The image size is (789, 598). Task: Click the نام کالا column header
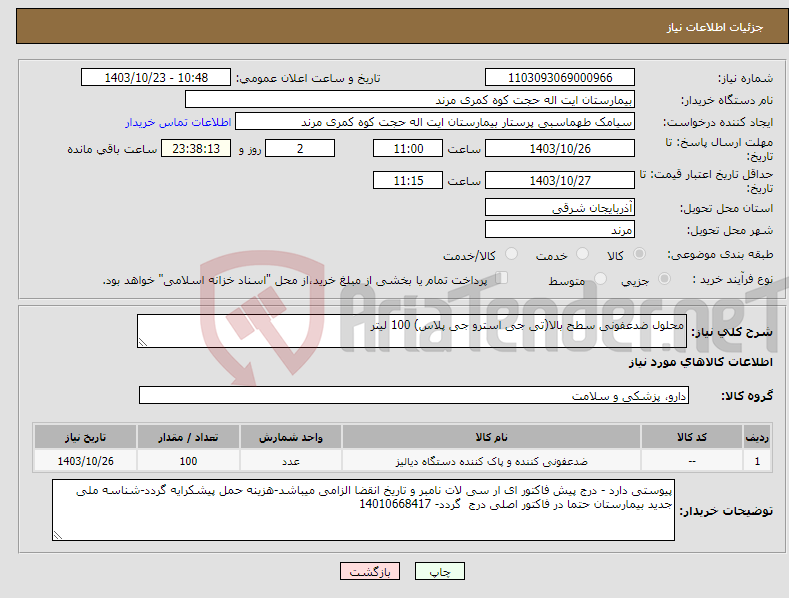click(x=491, y=437)
